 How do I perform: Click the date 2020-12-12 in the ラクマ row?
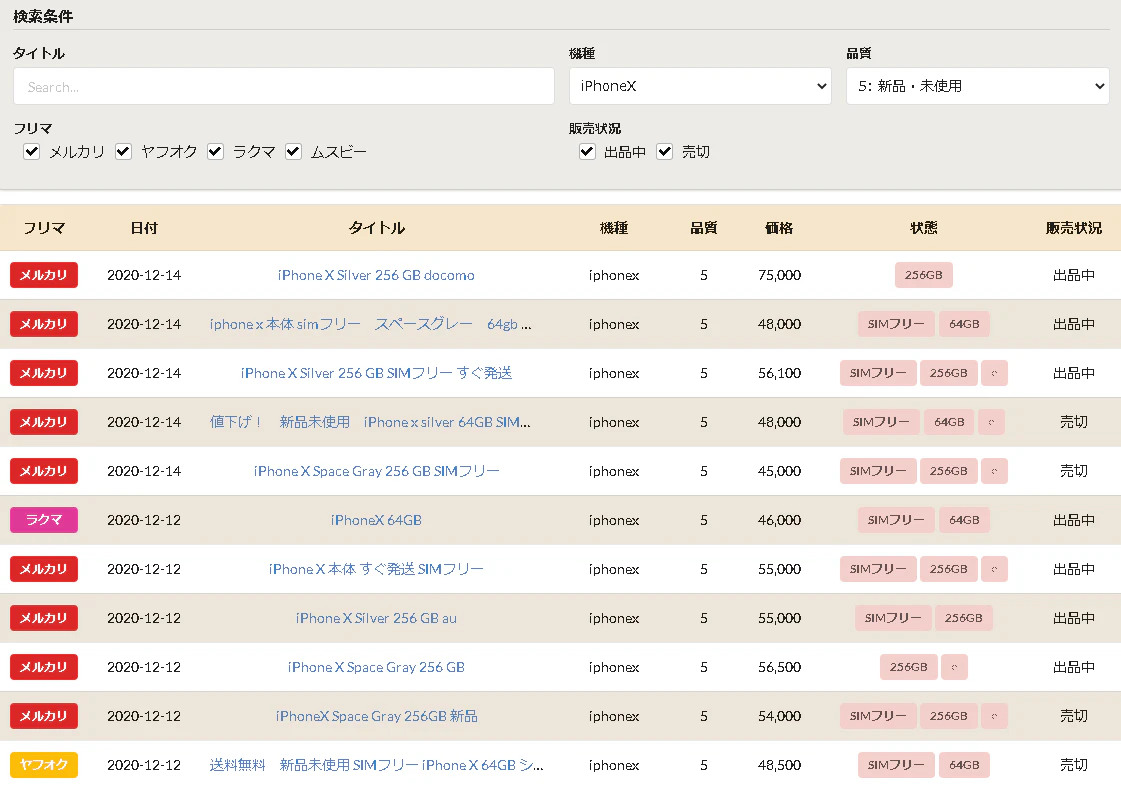point(144,520)
